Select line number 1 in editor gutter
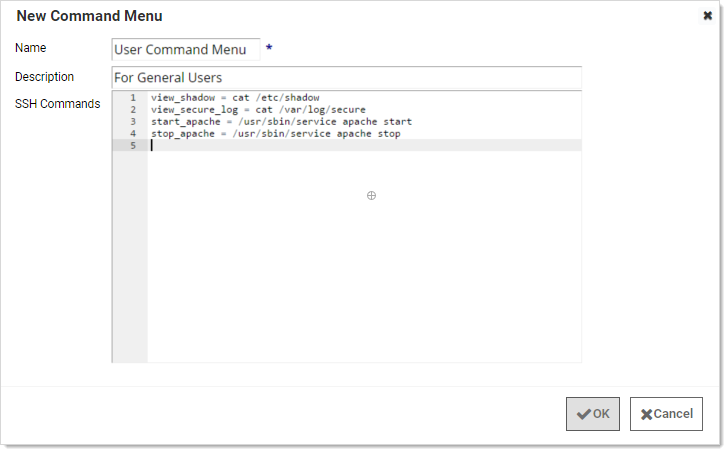728x453 pixels. (x=132, y=98)
